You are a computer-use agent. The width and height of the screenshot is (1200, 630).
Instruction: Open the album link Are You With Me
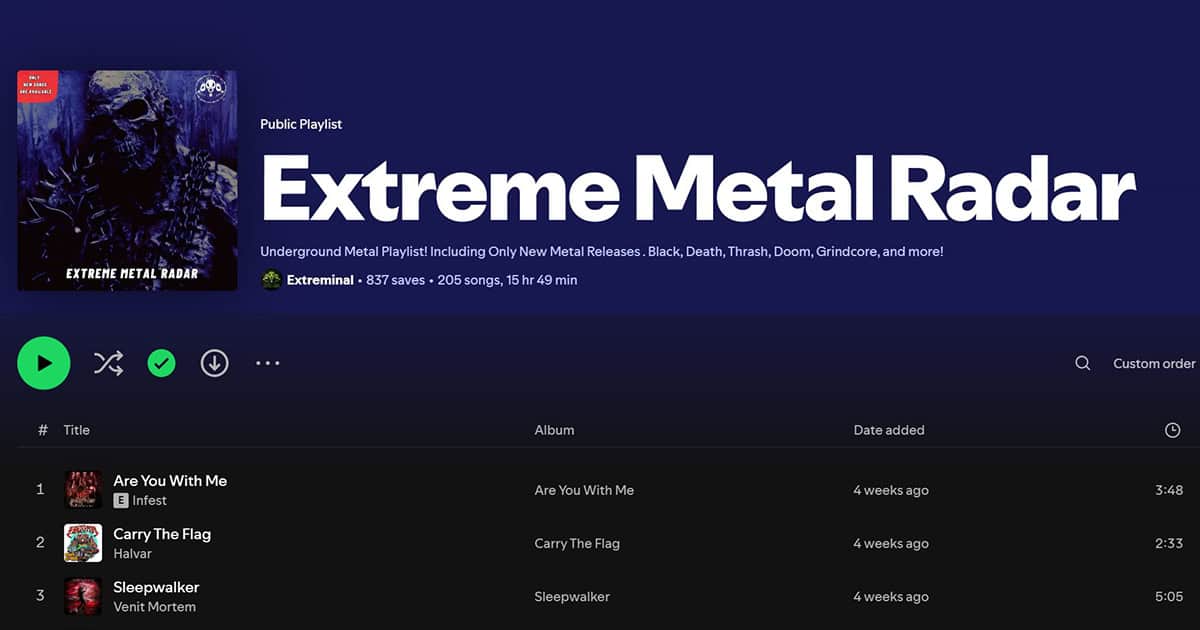click(x=584, y=490)
